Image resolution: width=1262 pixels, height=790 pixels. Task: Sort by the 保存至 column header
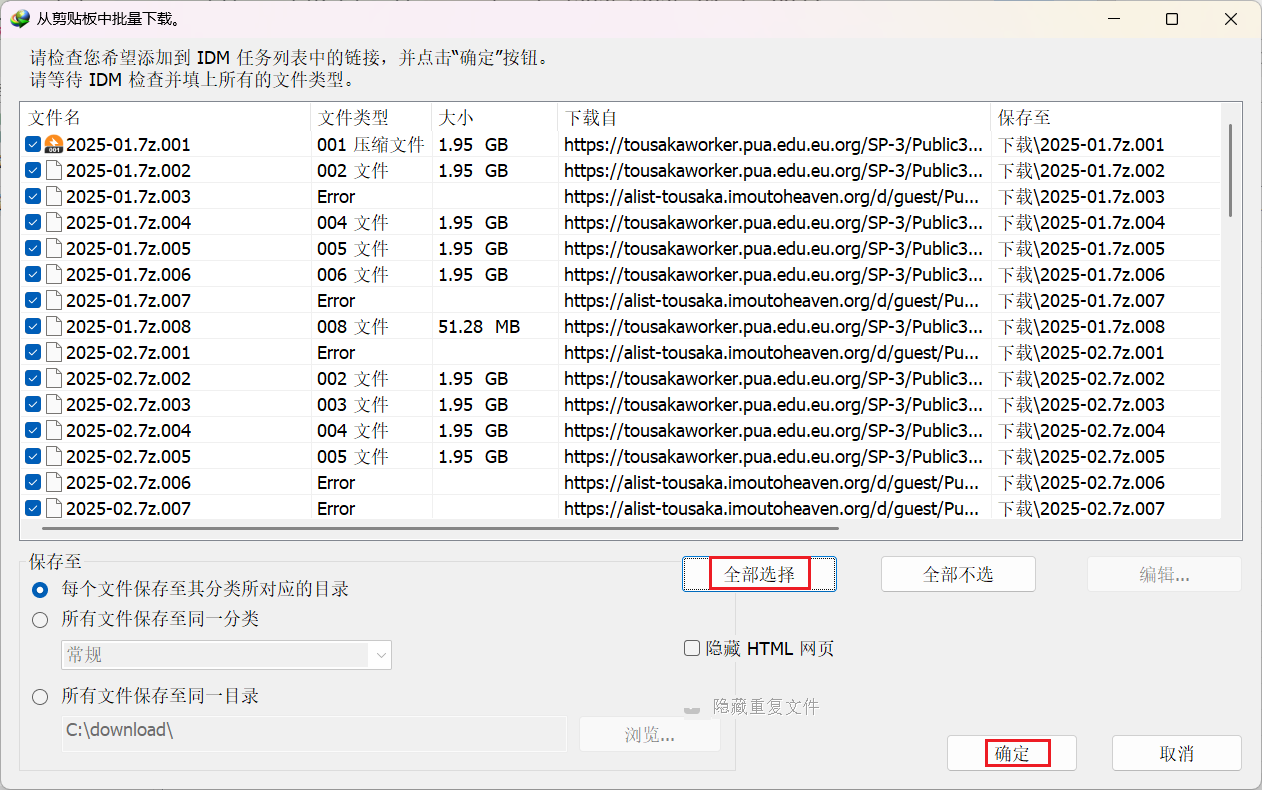click(x=1106, y=118)
